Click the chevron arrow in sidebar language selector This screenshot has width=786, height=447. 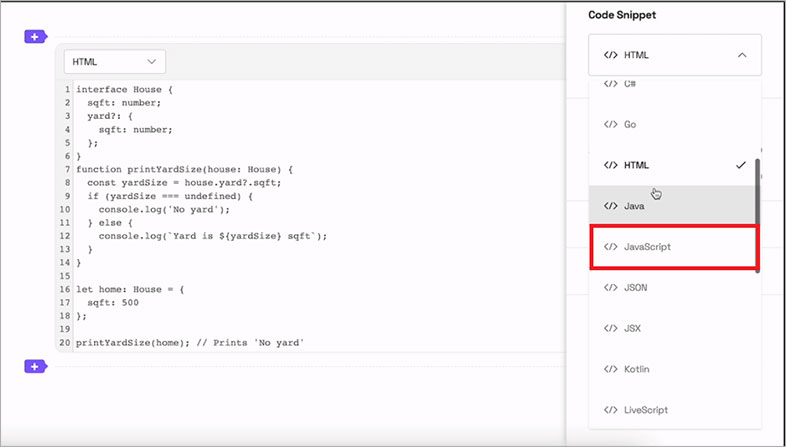click(x=741, y=55)
